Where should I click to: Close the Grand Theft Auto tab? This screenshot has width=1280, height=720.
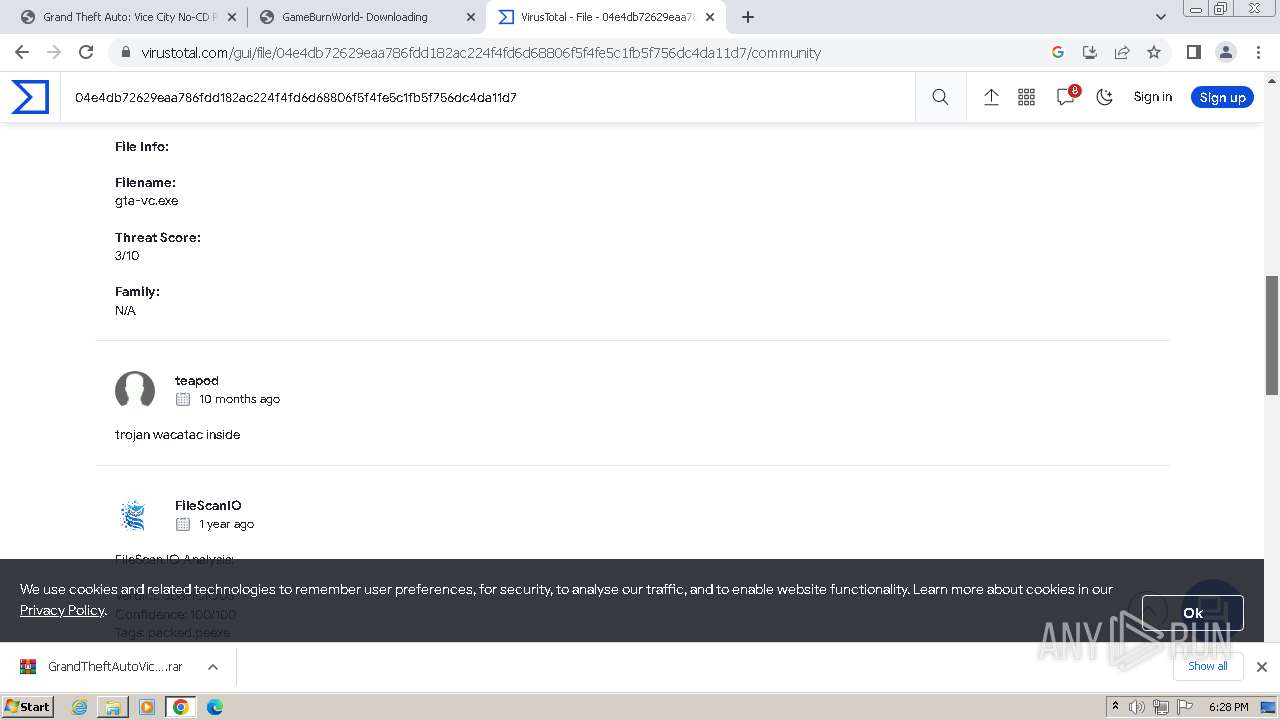point(232,17)
